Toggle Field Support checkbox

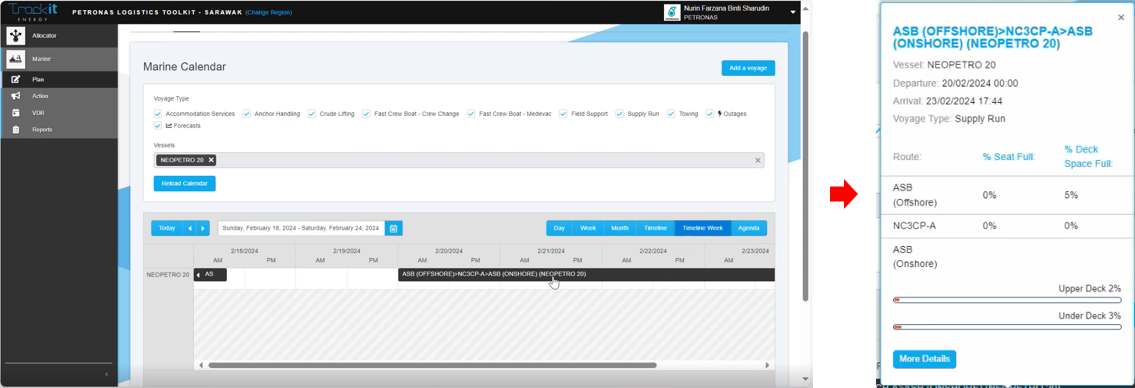coord(563,114)
